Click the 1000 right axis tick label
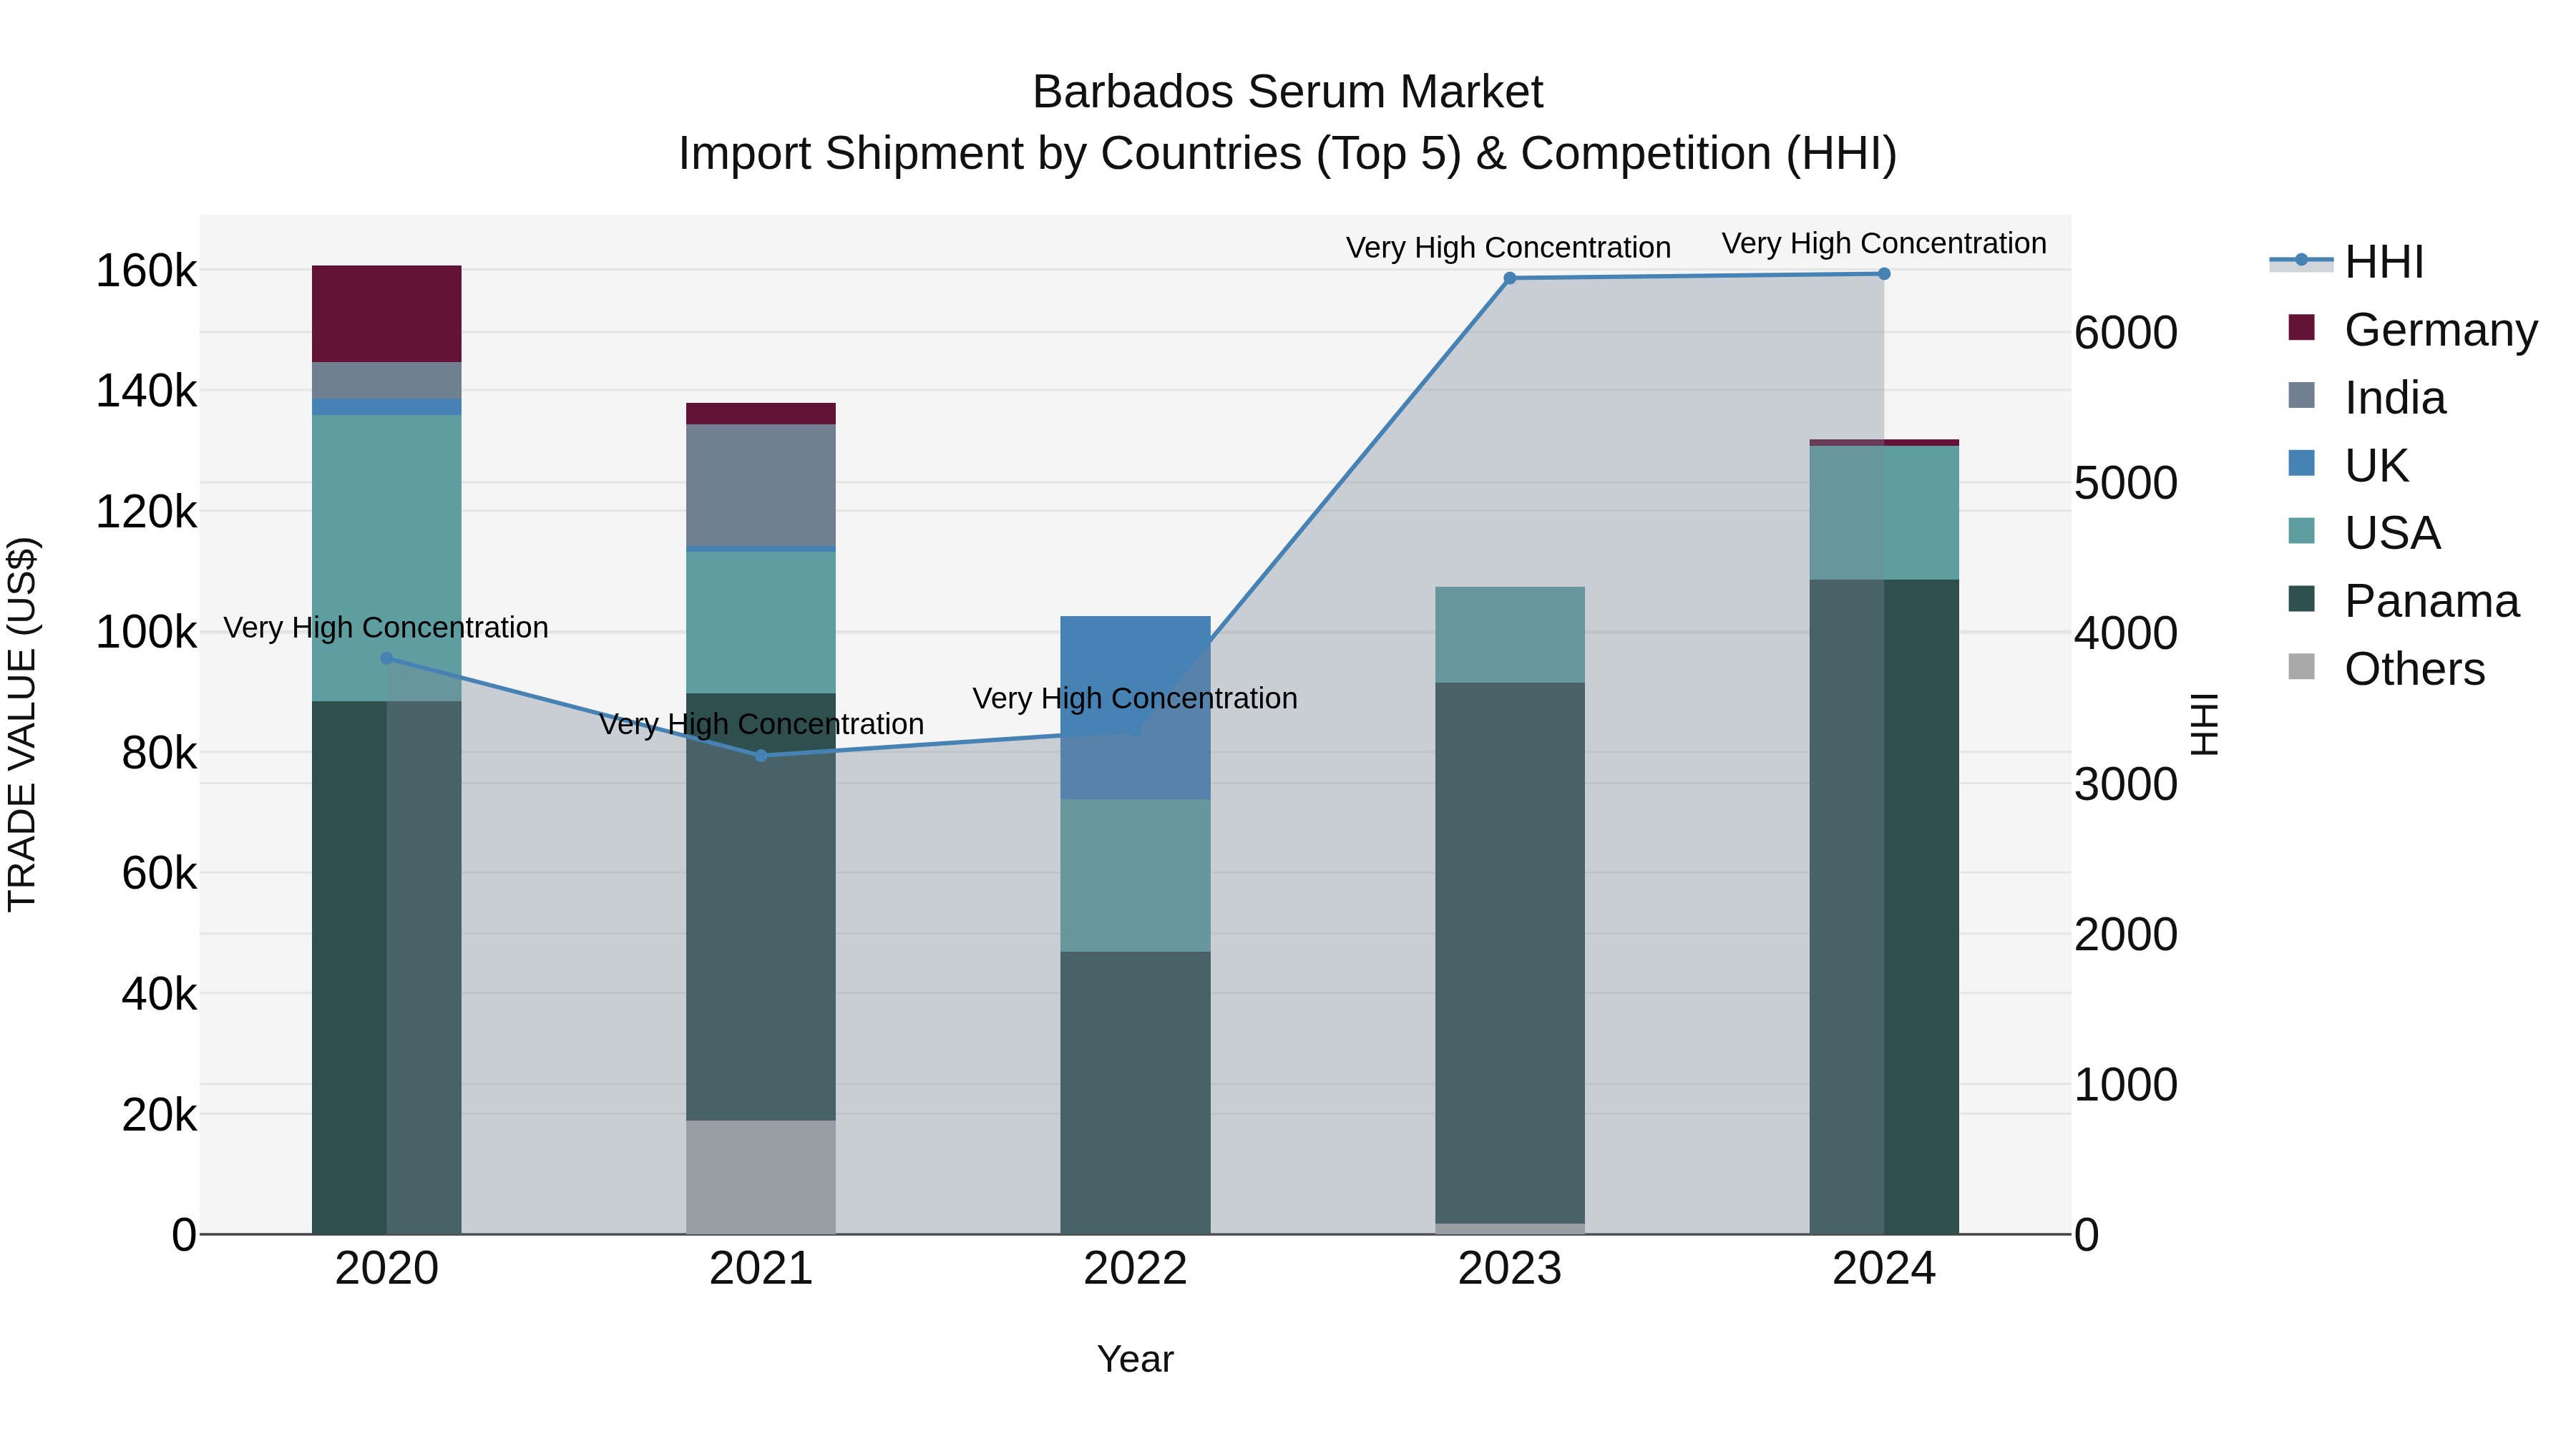The width and height of the screenshot is (2576, 1449). pos(2125,1085)
